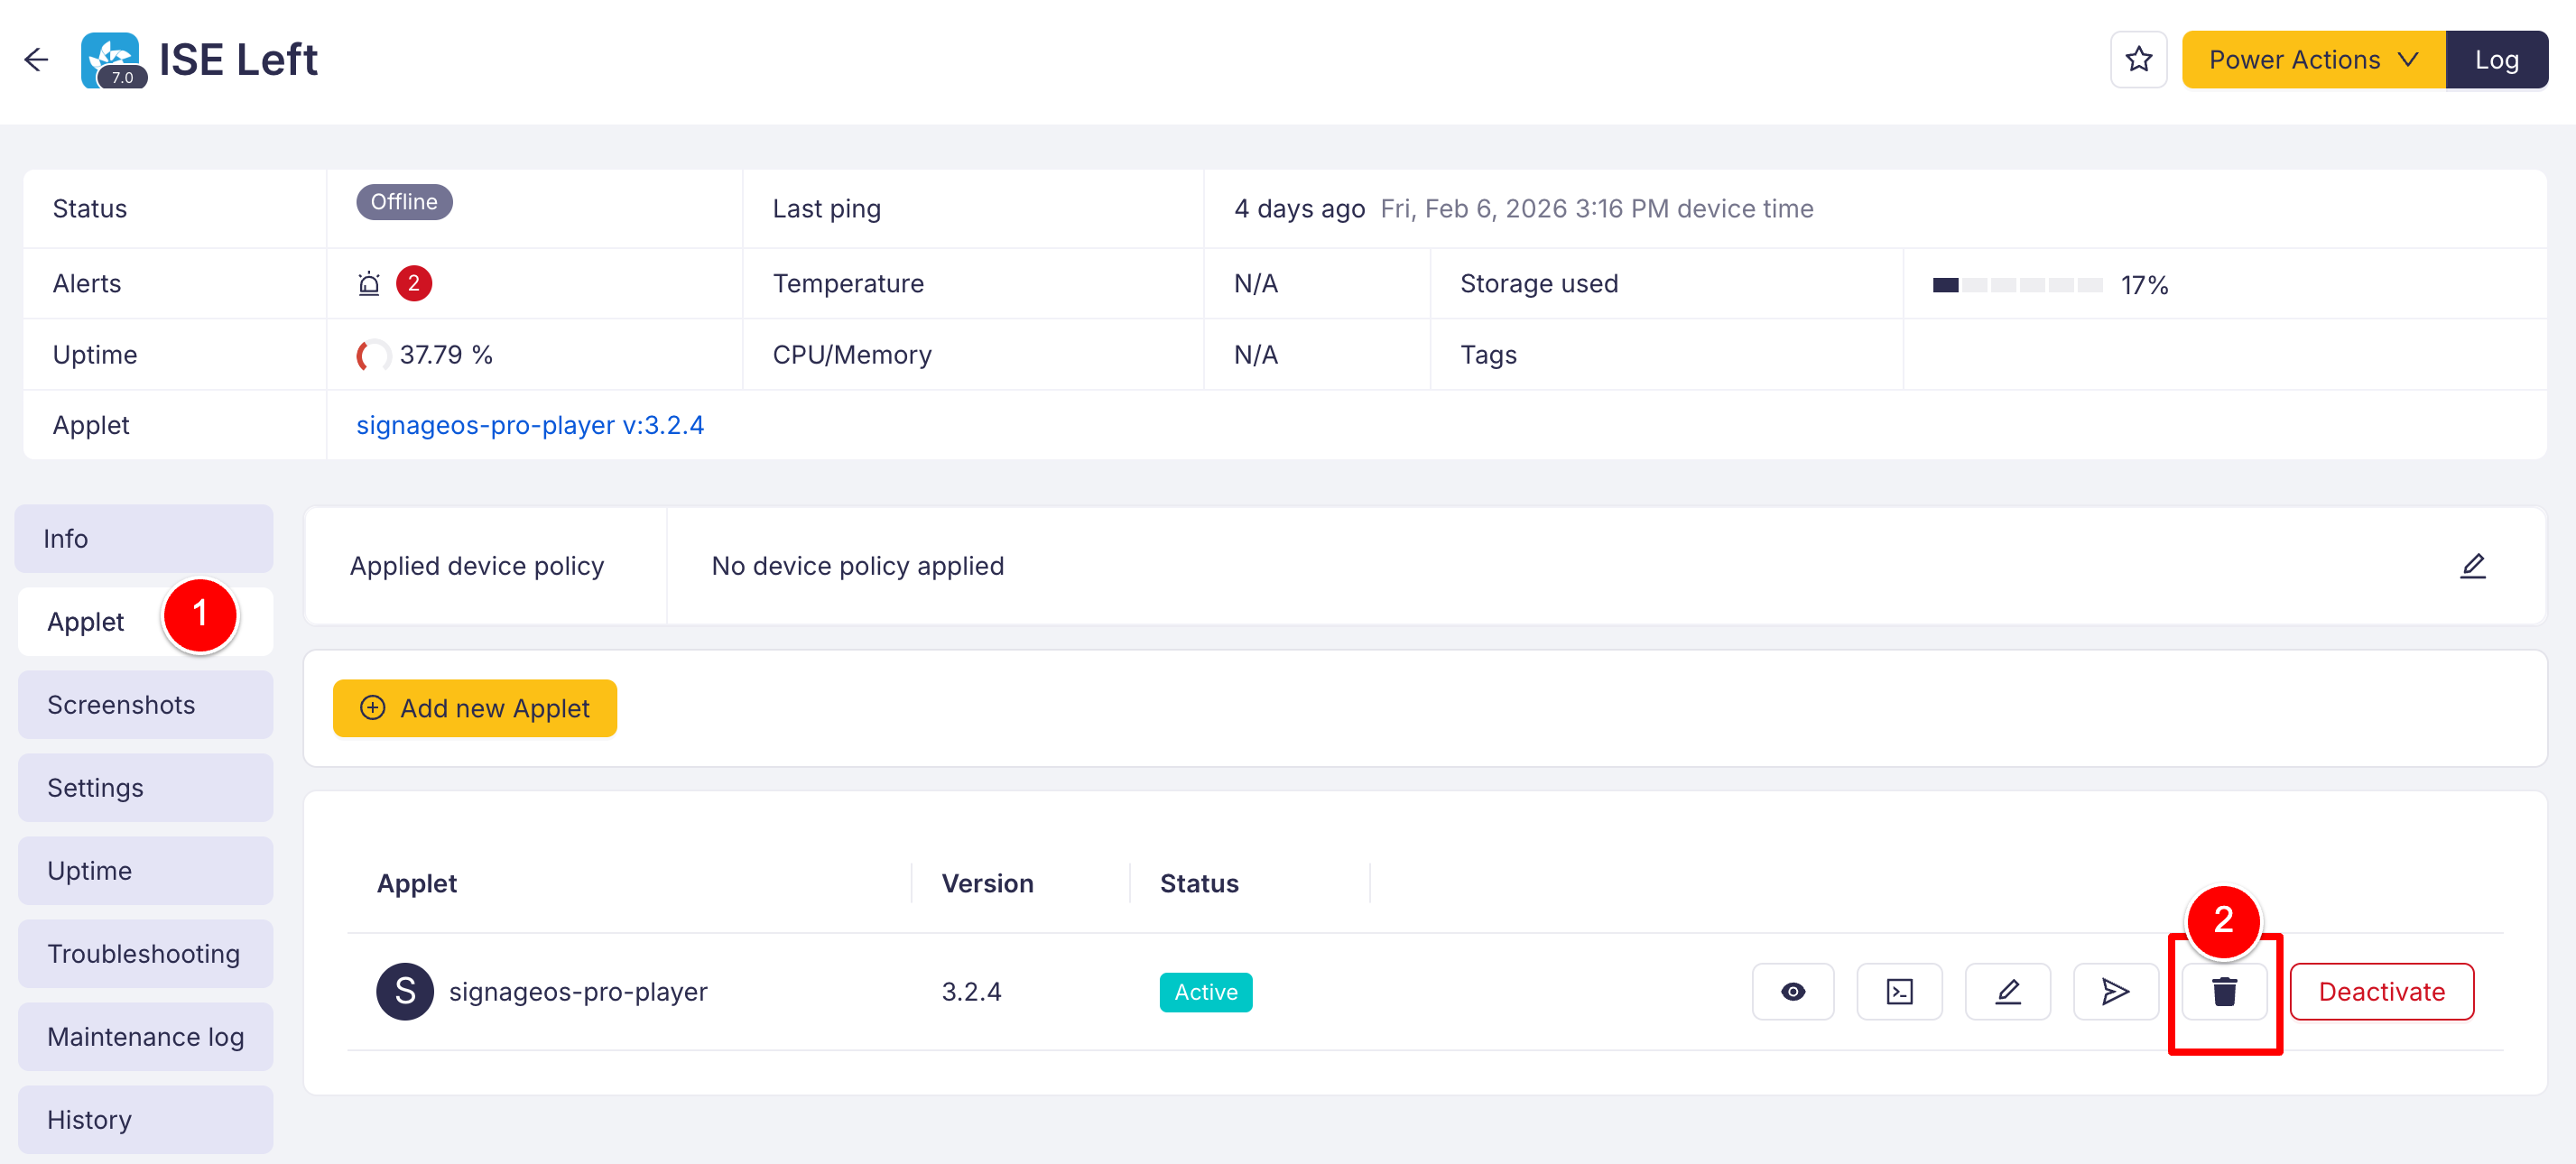Click the storage used progress bar
The image size is (2576, 1164).
(2017, 285)
